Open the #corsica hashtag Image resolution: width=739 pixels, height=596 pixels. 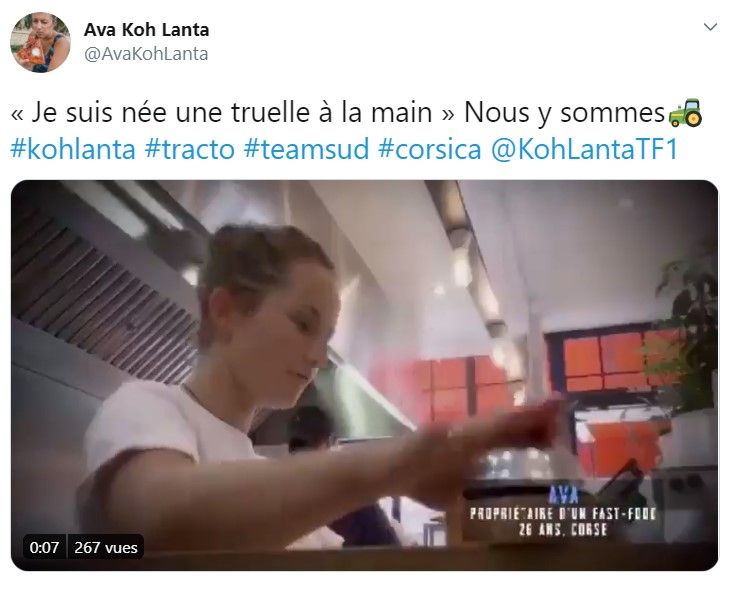point(430,149)
